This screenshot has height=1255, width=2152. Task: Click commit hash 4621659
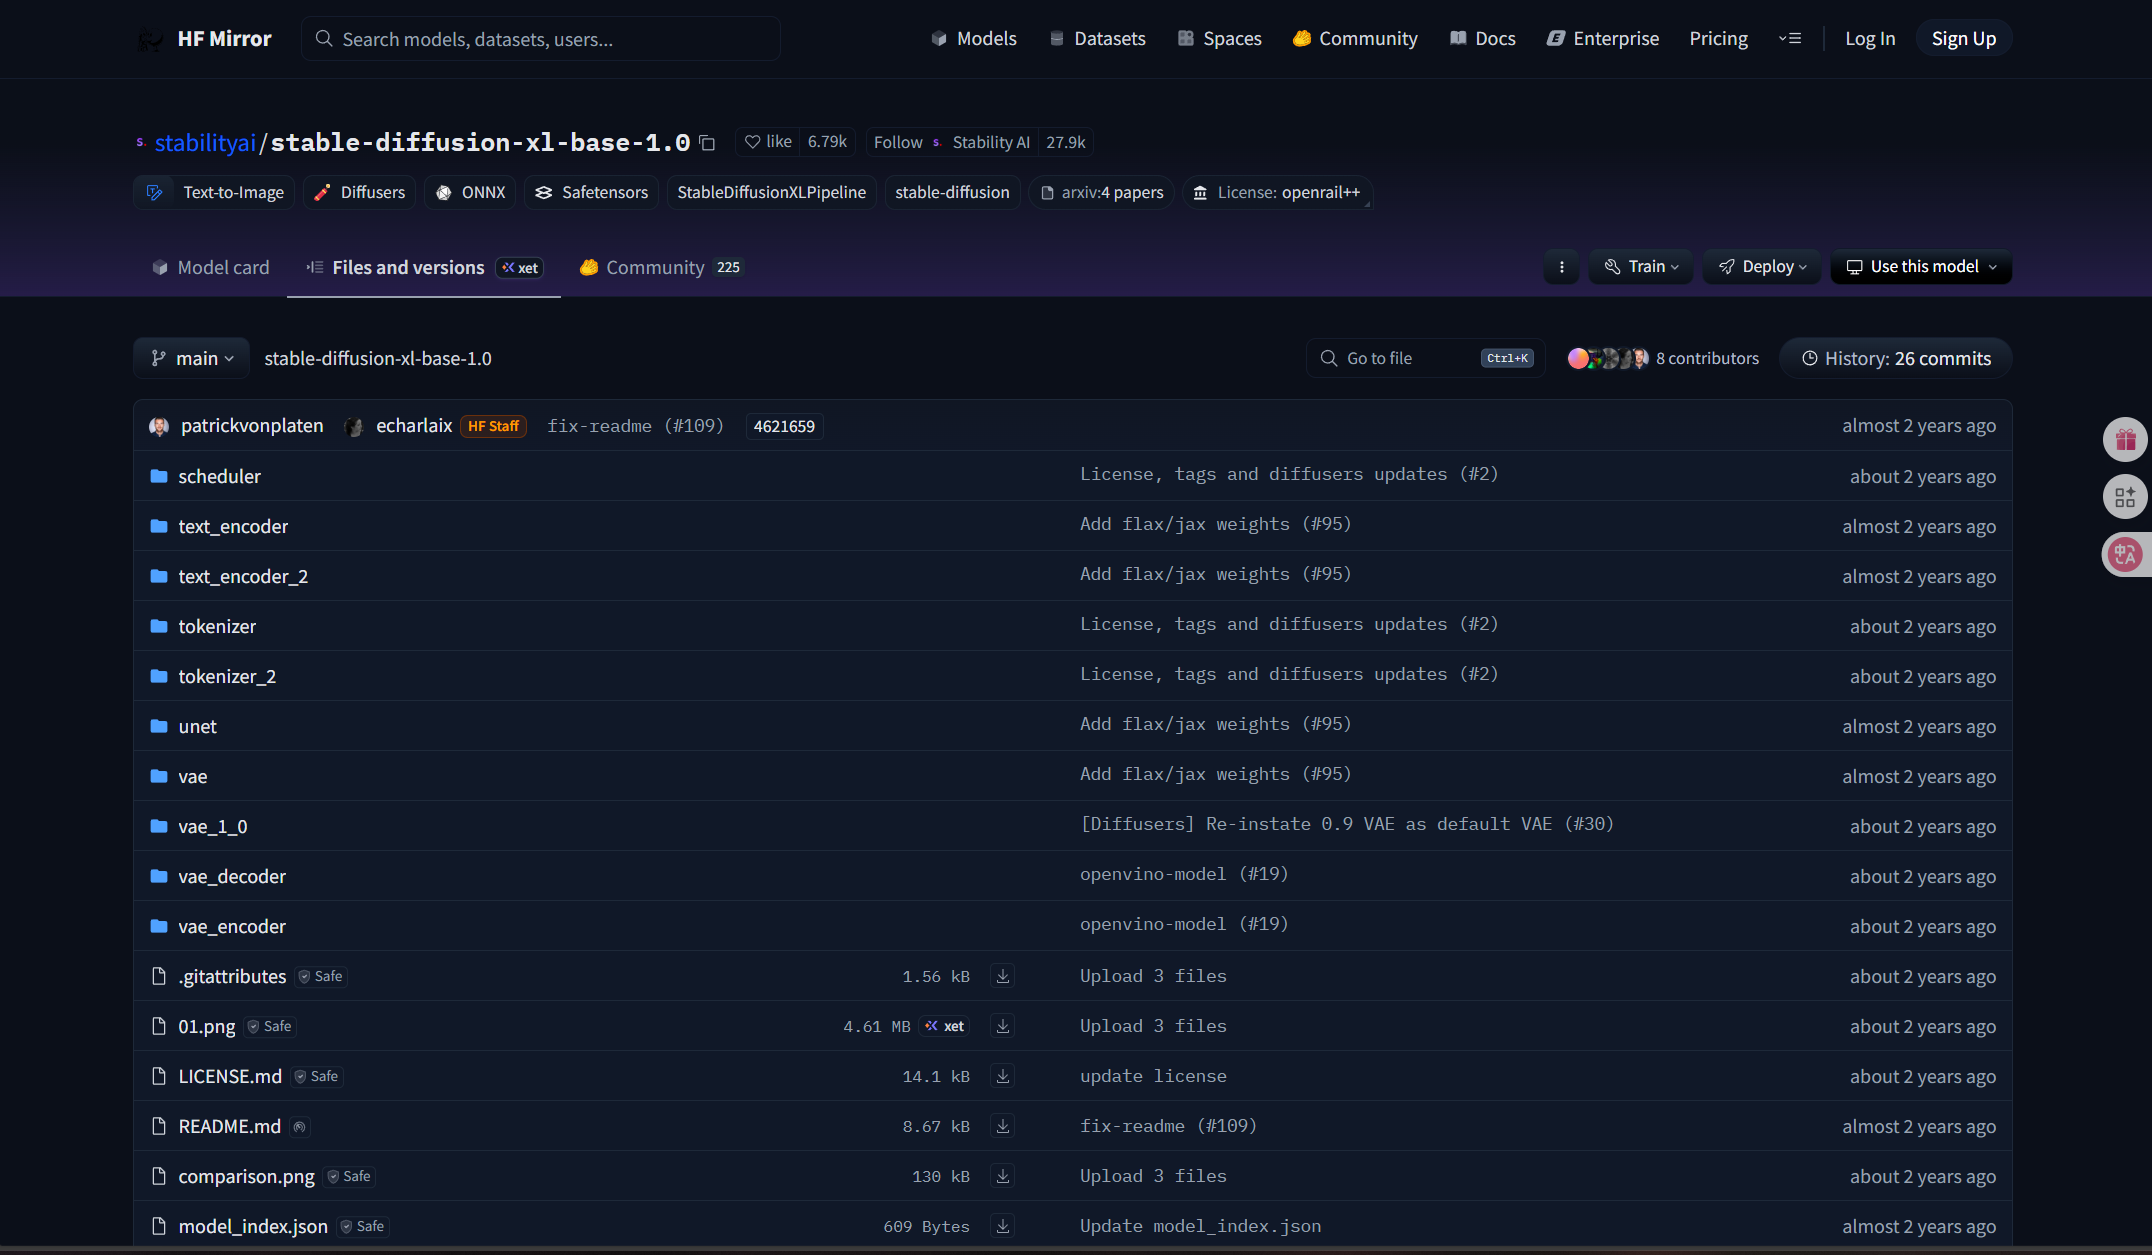point(784,427)
